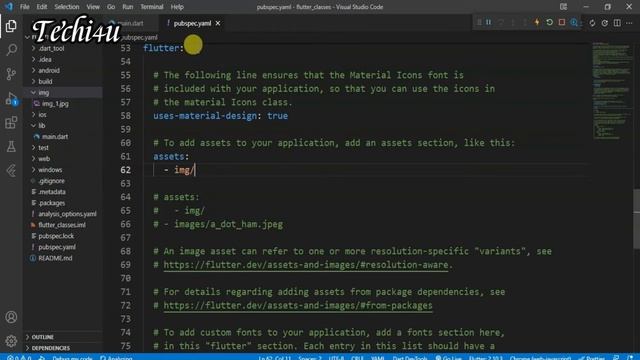Image resolution: width=640 pixels, height=360 pixels.
Task: Pause the debug session
Action: 489,22
